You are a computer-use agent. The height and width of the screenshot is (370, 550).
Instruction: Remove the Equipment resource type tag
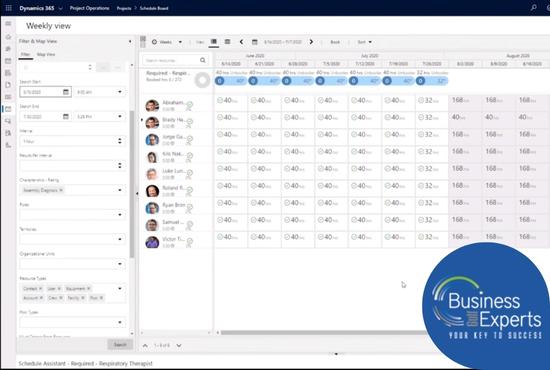point(88,288)
